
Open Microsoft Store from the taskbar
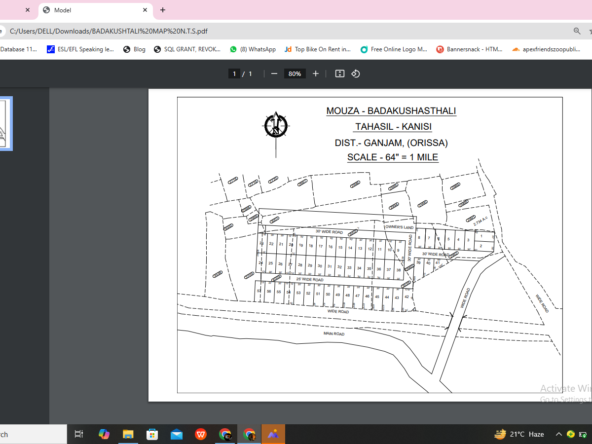152,434
